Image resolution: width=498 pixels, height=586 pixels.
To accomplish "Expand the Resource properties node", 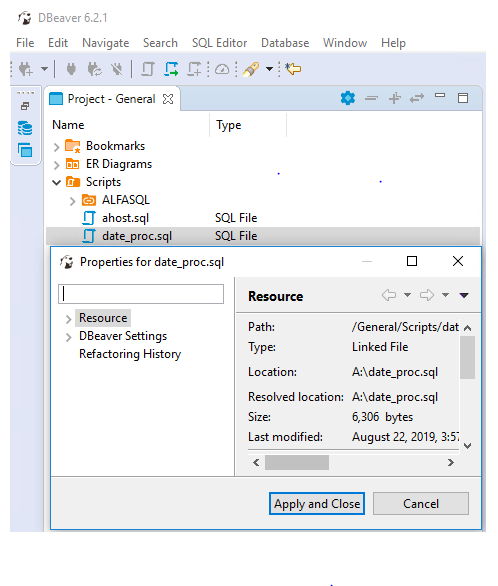I will coord(68,319).
